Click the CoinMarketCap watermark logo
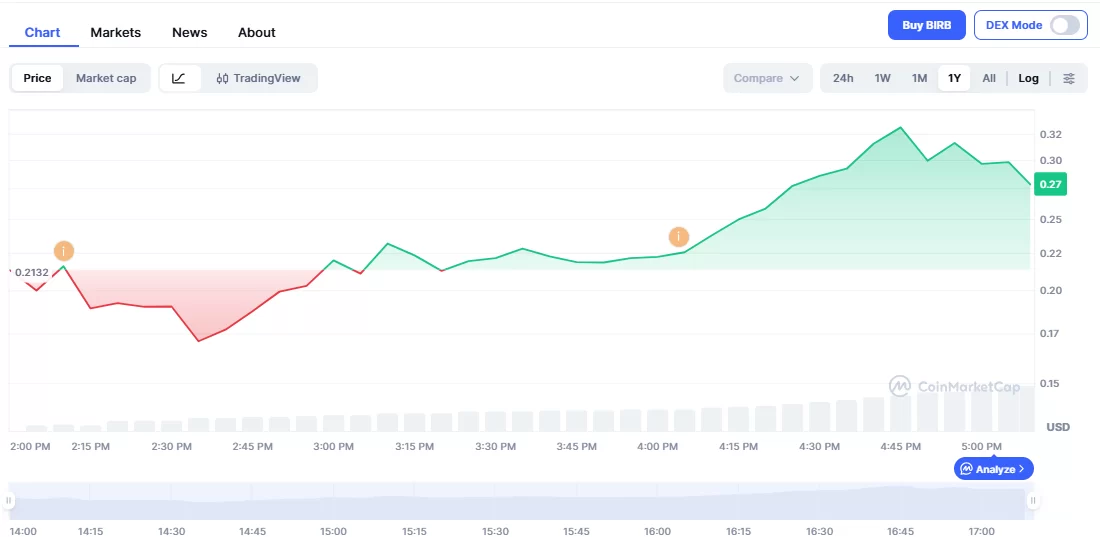Screen dimensions: 1100x537 900,386
